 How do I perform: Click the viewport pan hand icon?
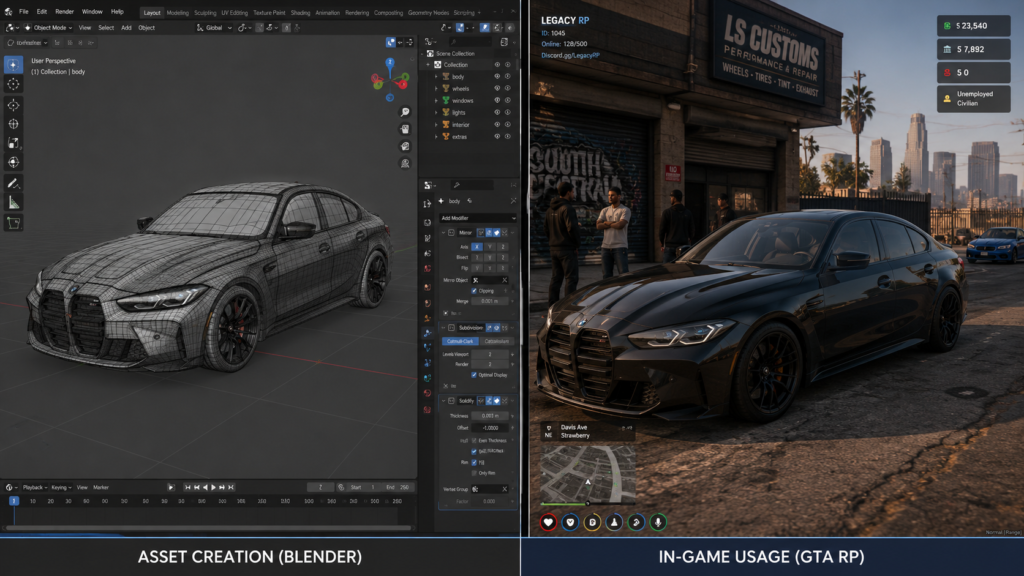(405, 129)
